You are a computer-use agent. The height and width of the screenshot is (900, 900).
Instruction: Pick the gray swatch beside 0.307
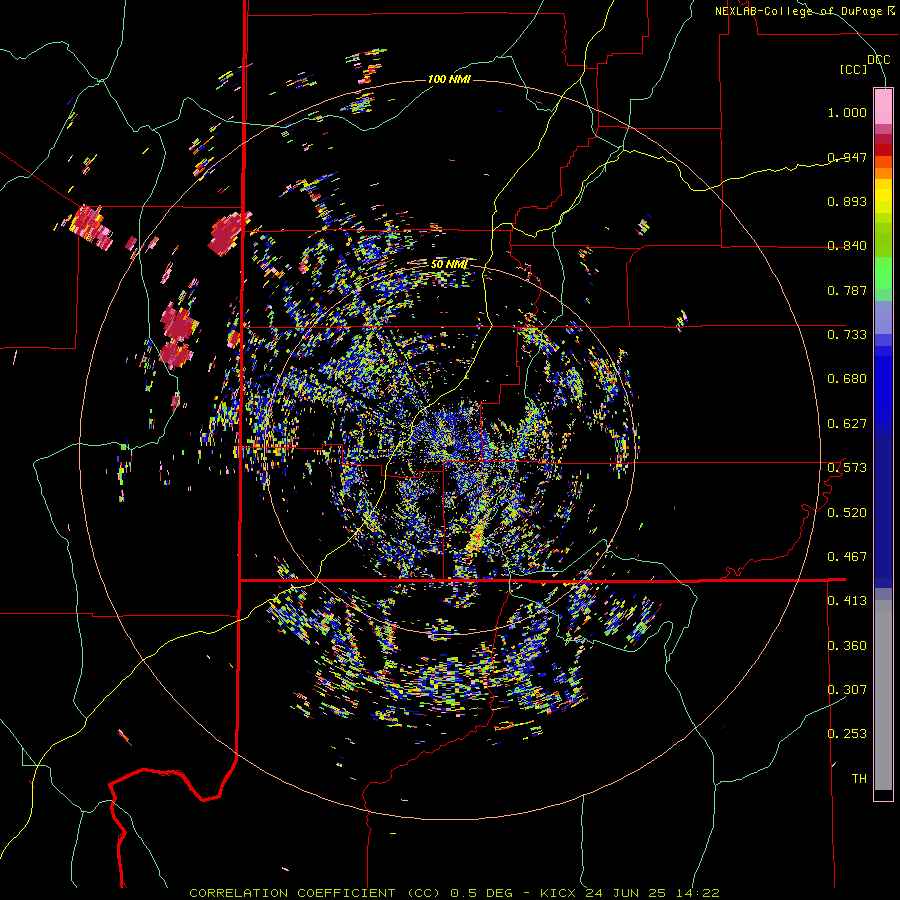[883, 695]
